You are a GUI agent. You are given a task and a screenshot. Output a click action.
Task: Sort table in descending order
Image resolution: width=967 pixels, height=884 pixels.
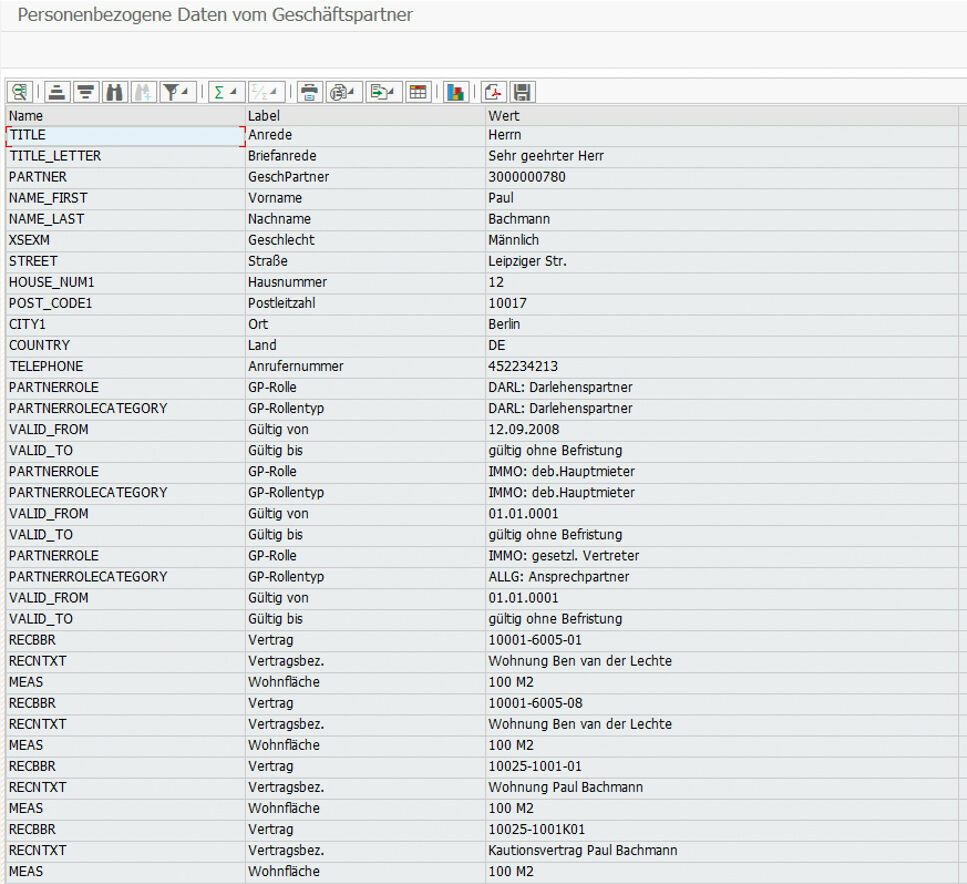pyautogui.click(x=85, y=92)
